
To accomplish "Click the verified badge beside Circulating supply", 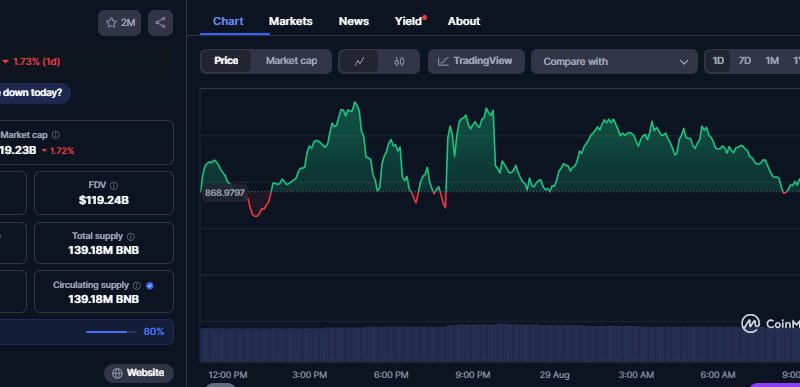I will (149, 286).
